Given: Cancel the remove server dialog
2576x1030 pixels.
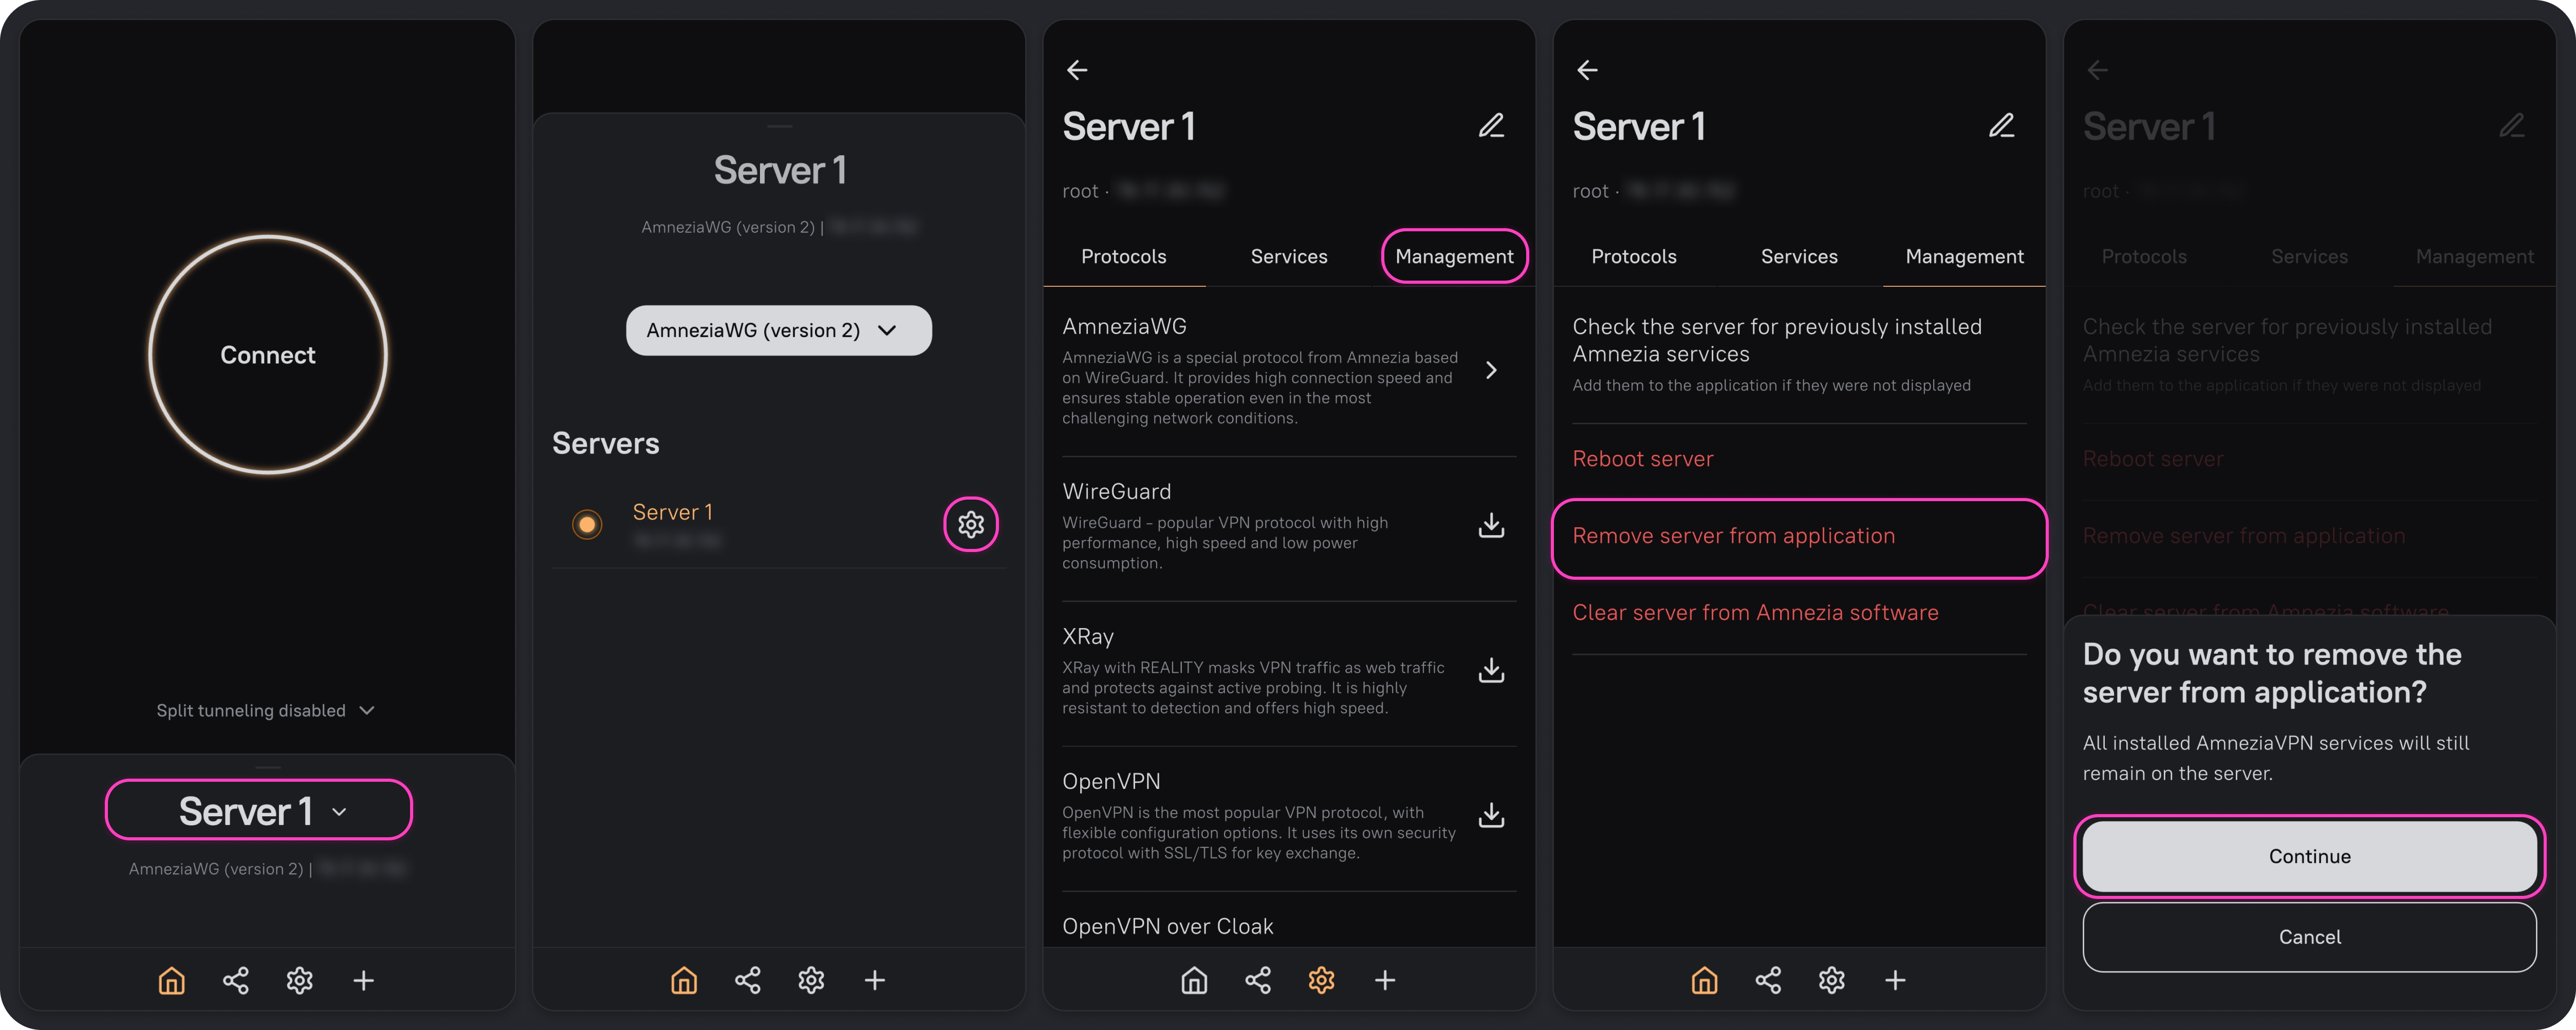Looking at the screenshot, I should pos(2310,937).
